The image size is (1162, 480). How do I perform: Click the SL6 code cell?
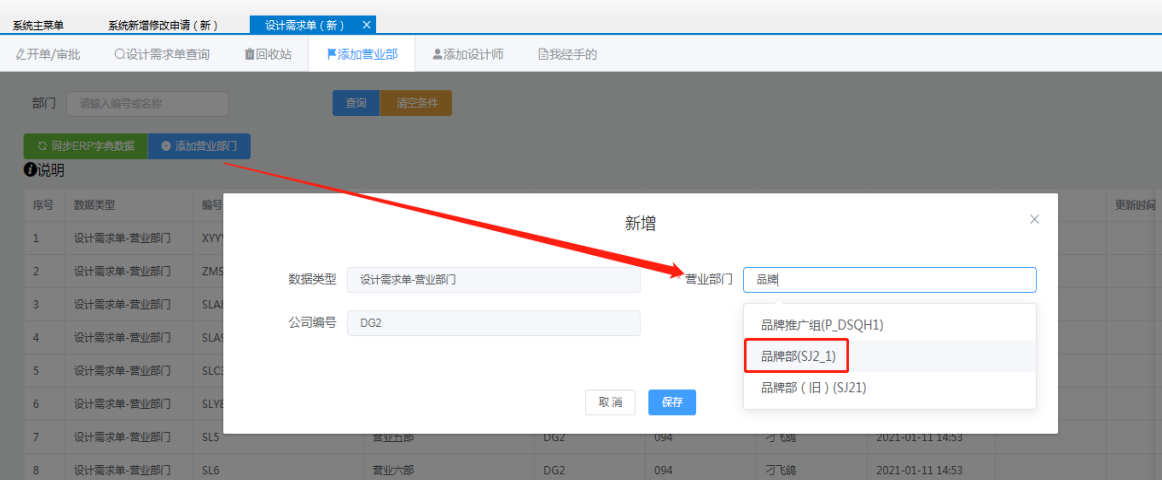click(211, 470)
